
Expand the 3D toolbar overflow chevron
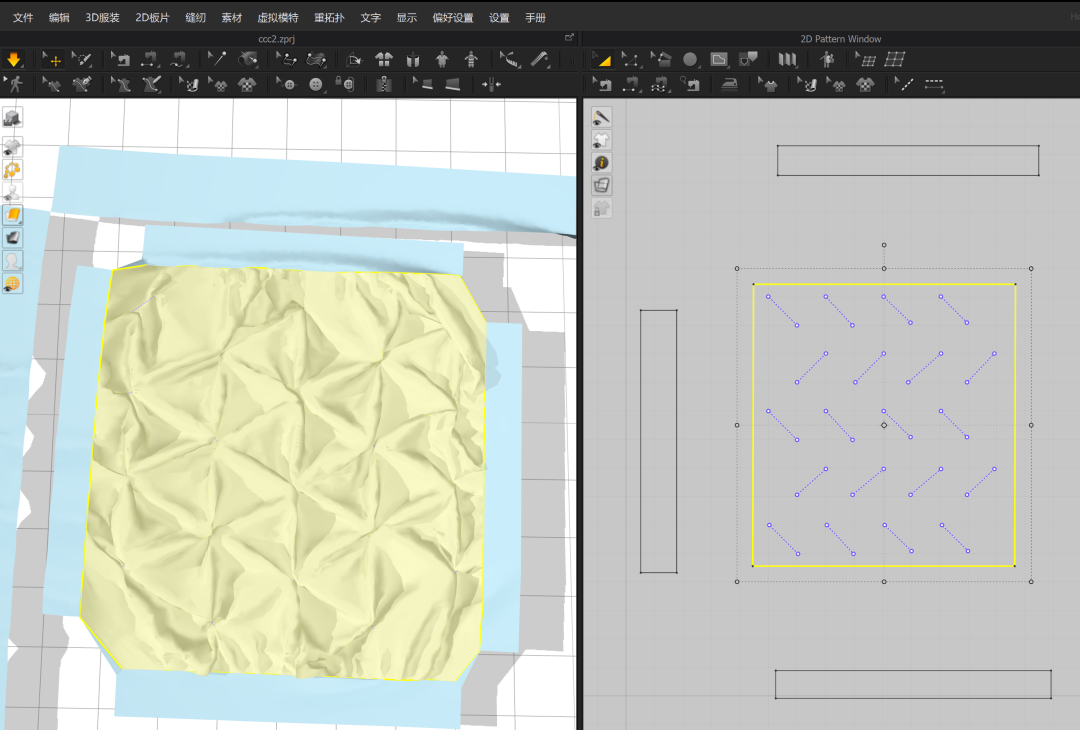570,61
